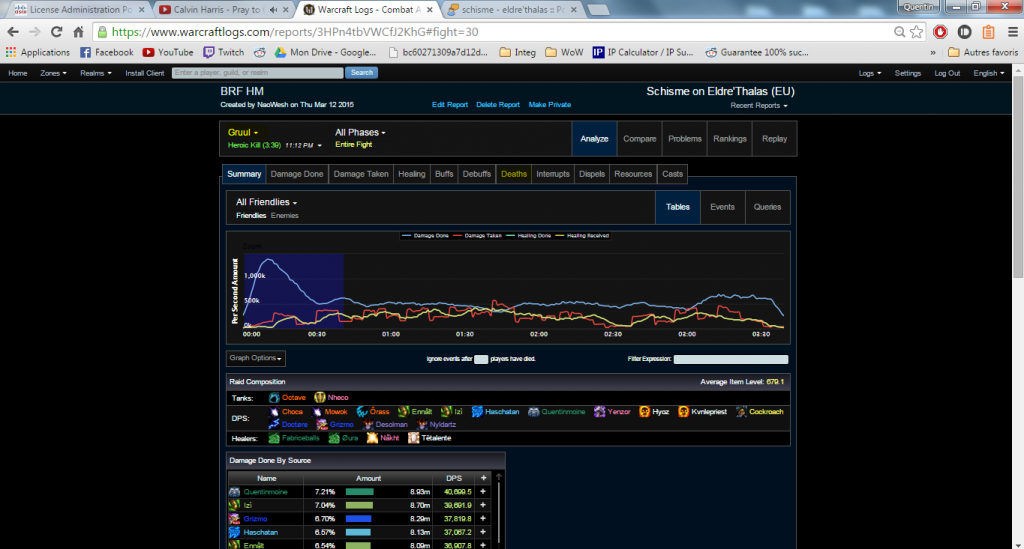1024x549 pixels.
Task: Open the Deaths tab
Action: click(513, 174)
